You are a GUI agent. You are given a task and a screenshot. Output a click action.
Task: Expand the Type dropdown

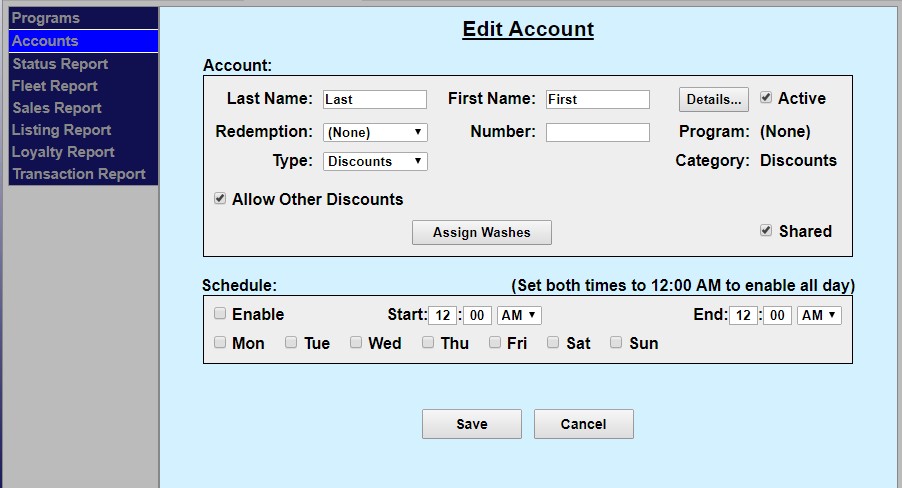[375, 161]
